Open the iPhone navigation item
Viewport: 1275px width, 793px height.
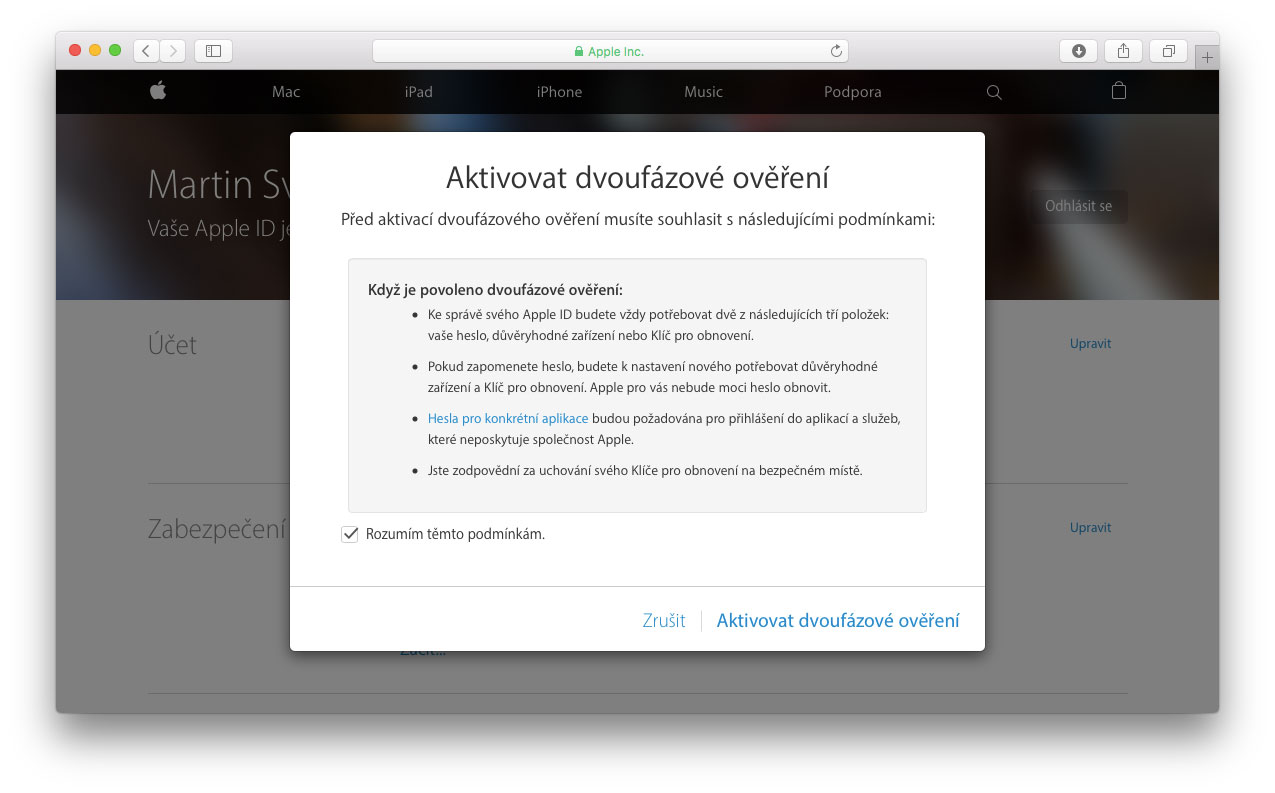(559, 92)
